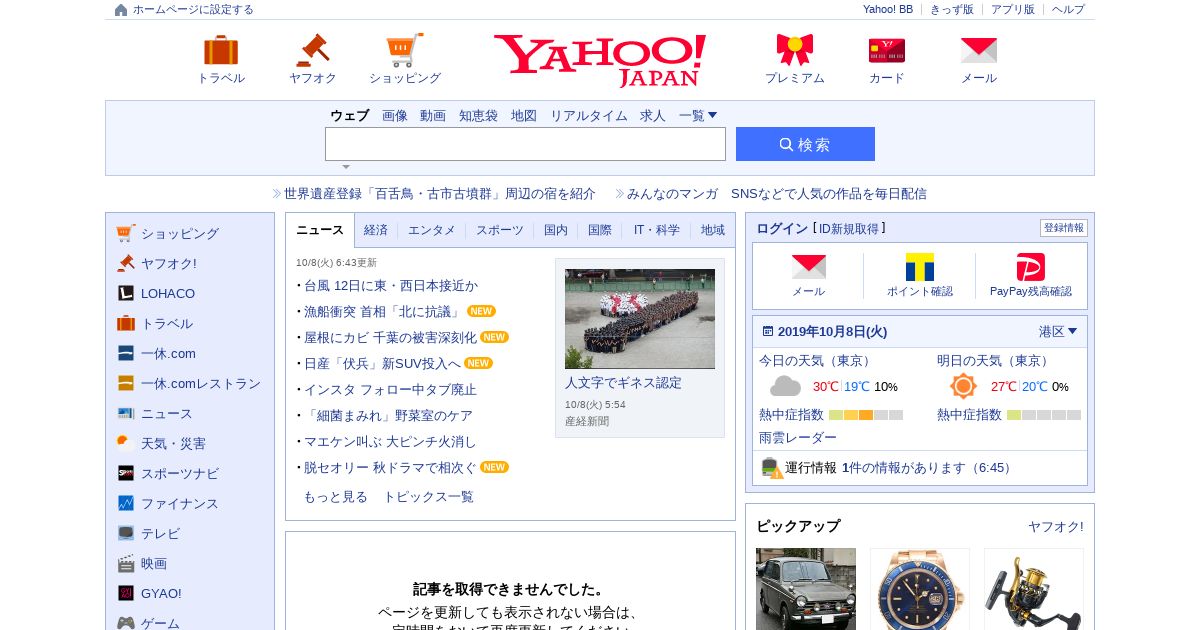This screenshot has height=630, width=1200.
Task: Select 画像 search category
Action: (395, 115)
